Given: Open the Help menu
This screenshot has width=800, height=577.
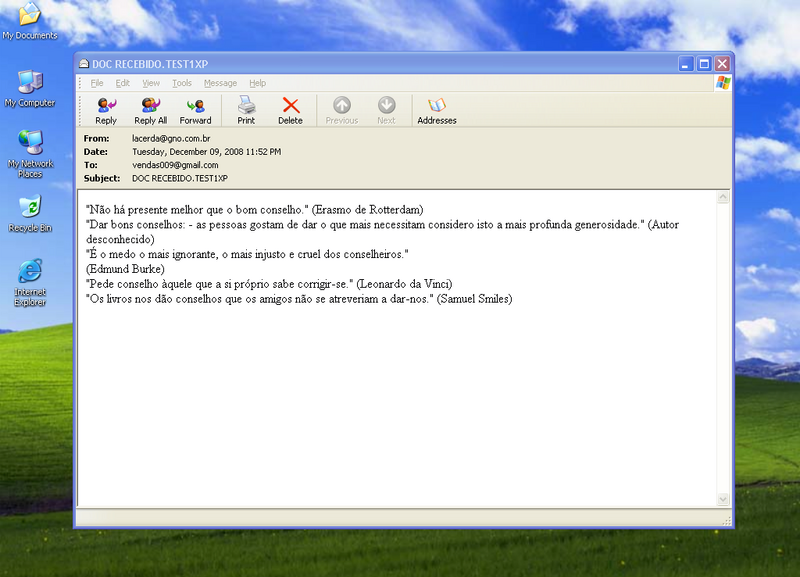Looking at the screenshot, I should [x=257, y=83].
